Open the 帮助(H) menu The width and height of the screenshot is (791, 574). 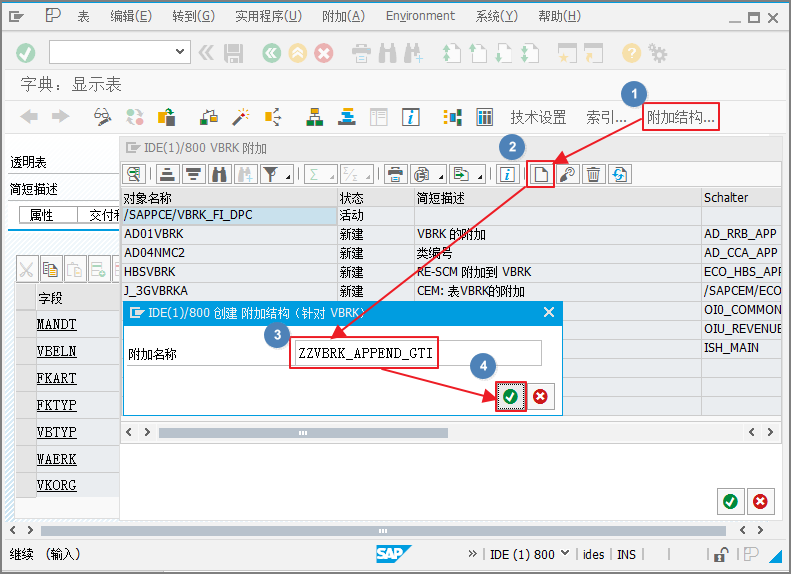[x=559, y=16]
